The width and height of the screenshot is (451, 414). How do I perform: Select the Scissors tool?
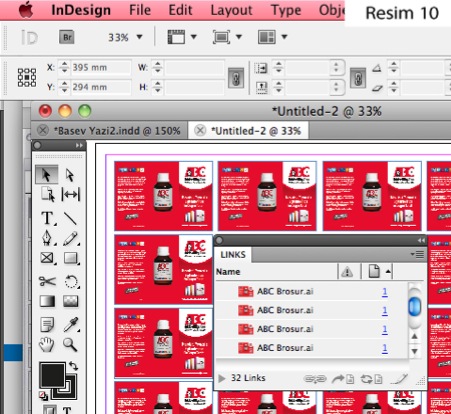[x=47, y=281]
